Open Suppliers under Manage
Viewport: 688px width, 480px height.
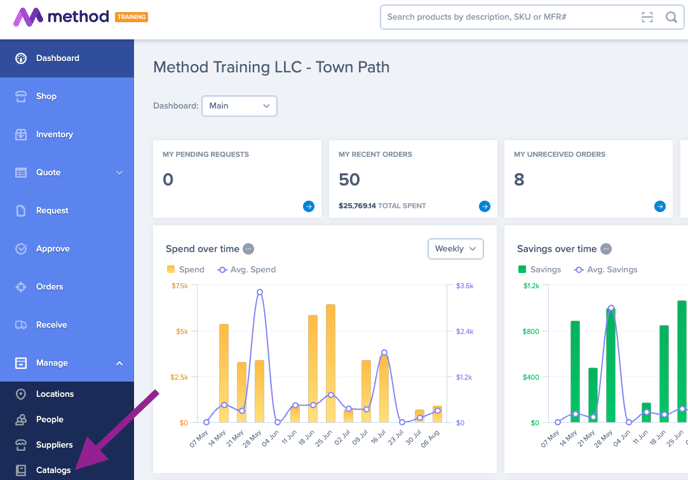click(x=67, y=445)
